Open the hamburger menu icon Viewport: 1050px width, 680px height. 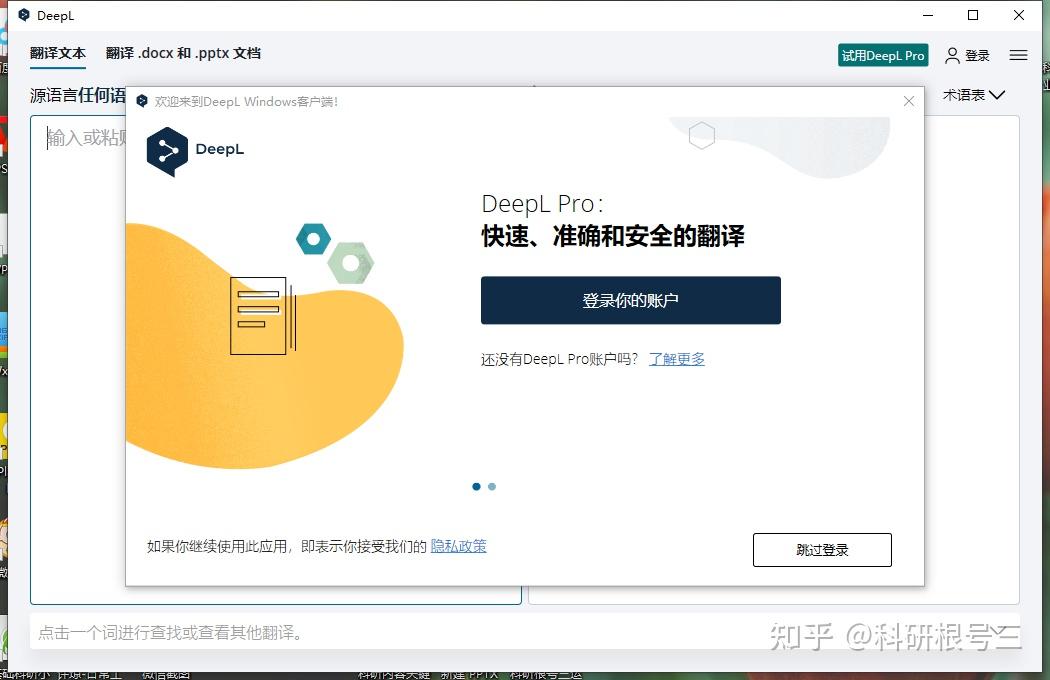pos(1018,55)
